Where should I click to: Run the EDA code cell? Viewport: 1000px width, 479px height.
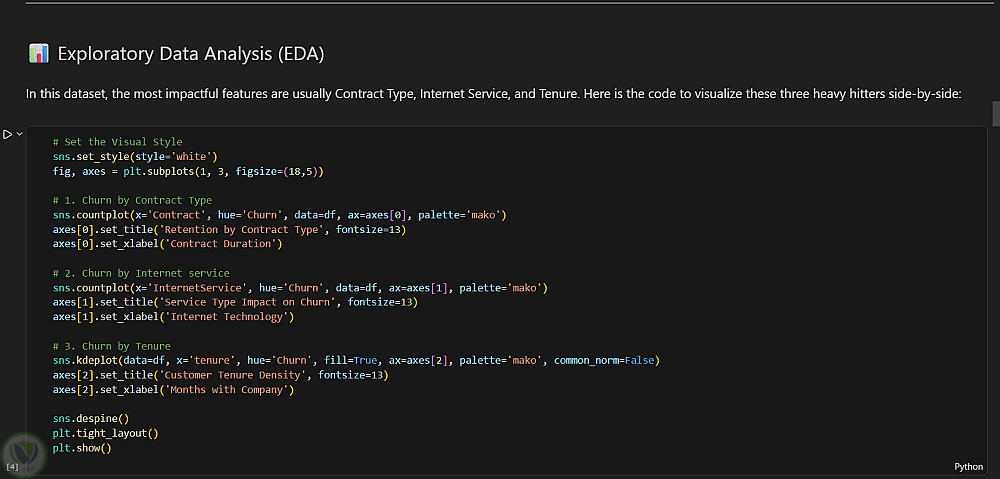pyautogui.click(x=8, y=134)
